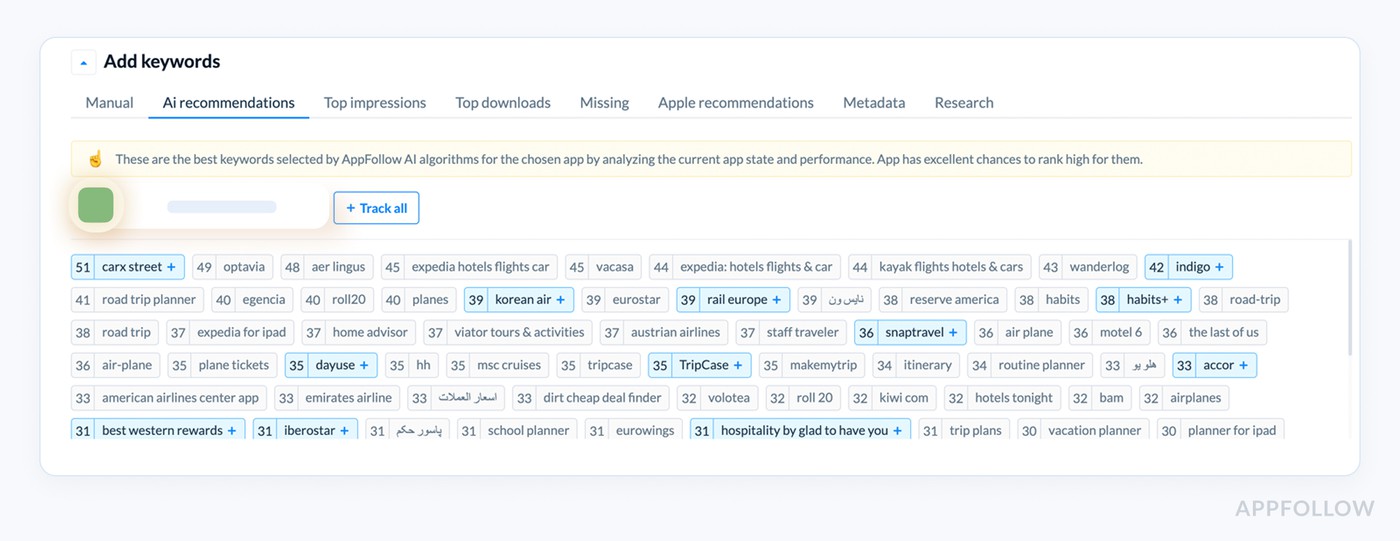The width and height of the screenshot is (1400, 541).
Task: Select hotels tonight keyword
Action: click(1002, 397)
